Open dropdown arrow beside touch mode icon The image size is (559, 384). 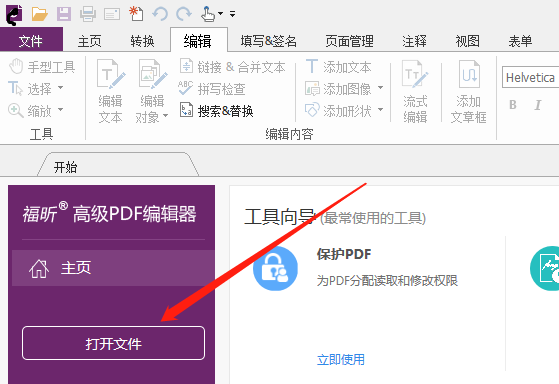click(x=220, y=14)
